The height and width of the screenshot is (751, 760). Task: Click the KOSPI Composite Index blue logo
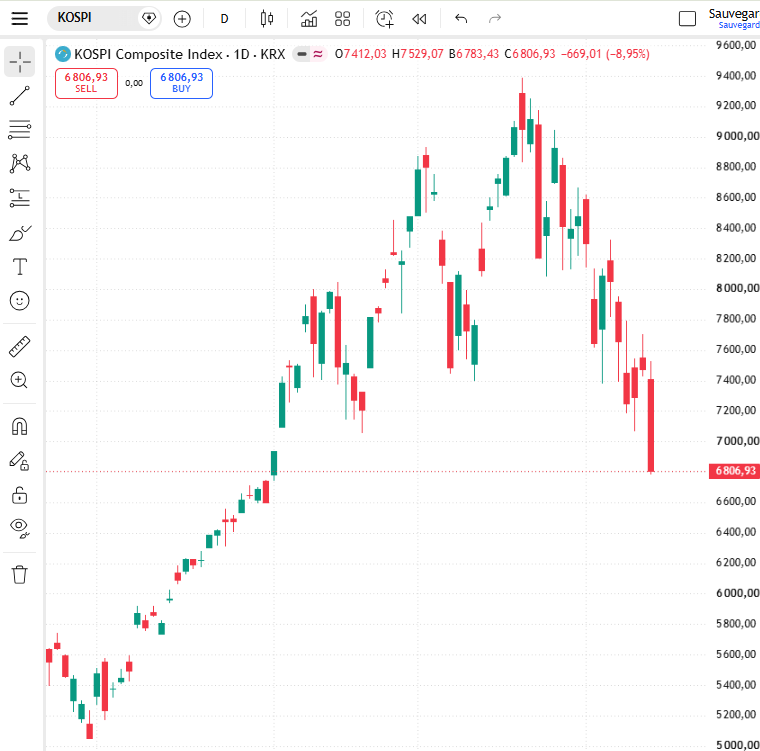tap(63, 54)
